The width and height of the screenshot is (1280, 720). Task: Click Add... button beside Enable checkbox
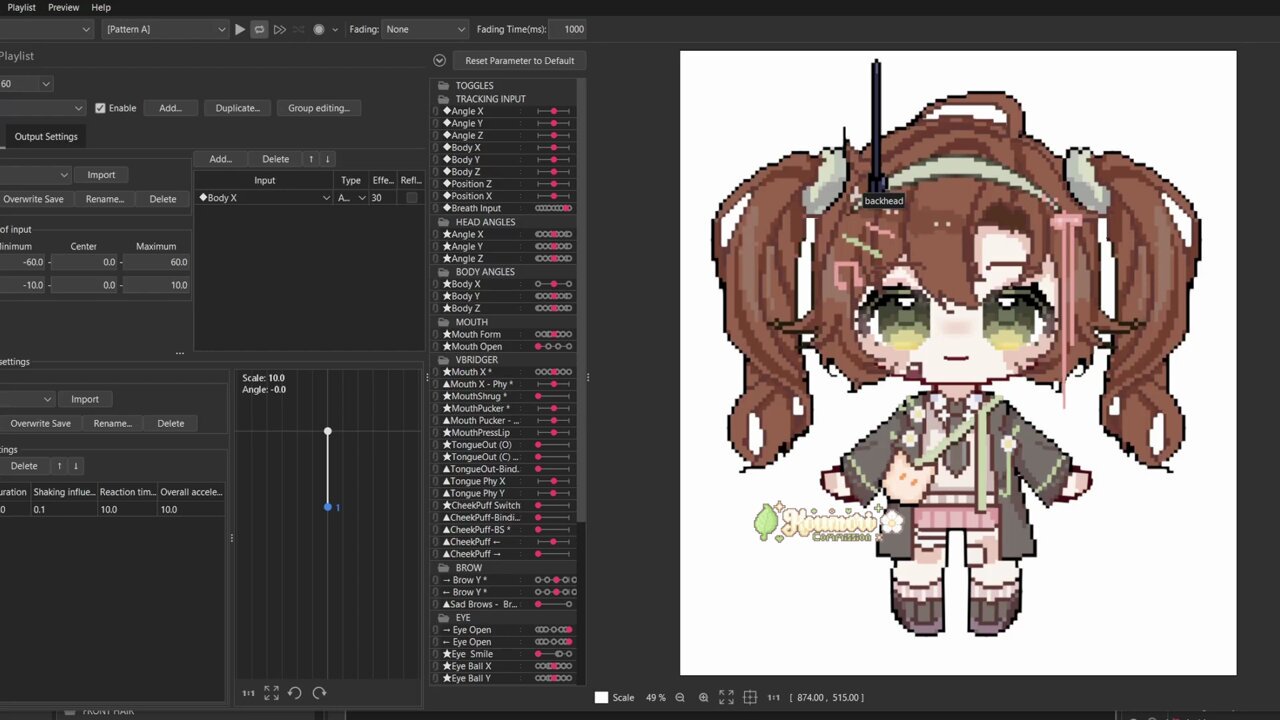click(170, 108)
